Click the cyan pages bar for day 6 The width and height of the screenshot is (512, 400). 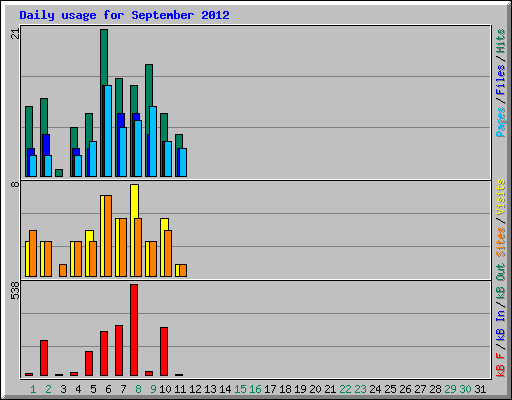coord(108,131)
